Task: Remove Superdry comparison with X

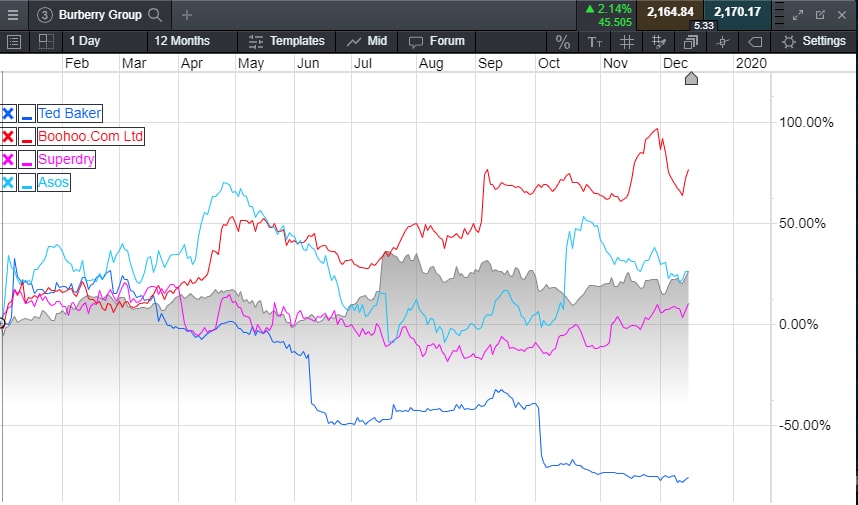Action: pyautogui.click(x=8, y=160)
